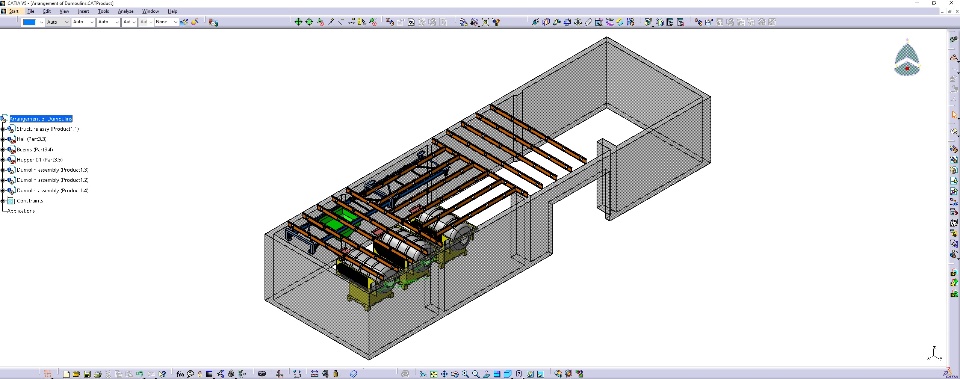Select the Applications tree item
The width and height of the screenshot is (960, 379).
20,211
